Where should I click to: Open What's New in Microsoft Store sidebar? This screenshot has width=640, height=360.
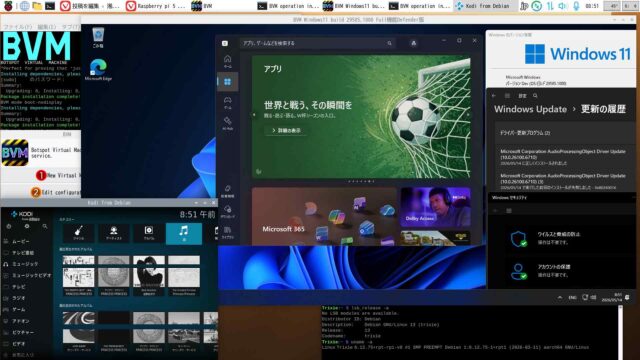click(x=227, y=191)
